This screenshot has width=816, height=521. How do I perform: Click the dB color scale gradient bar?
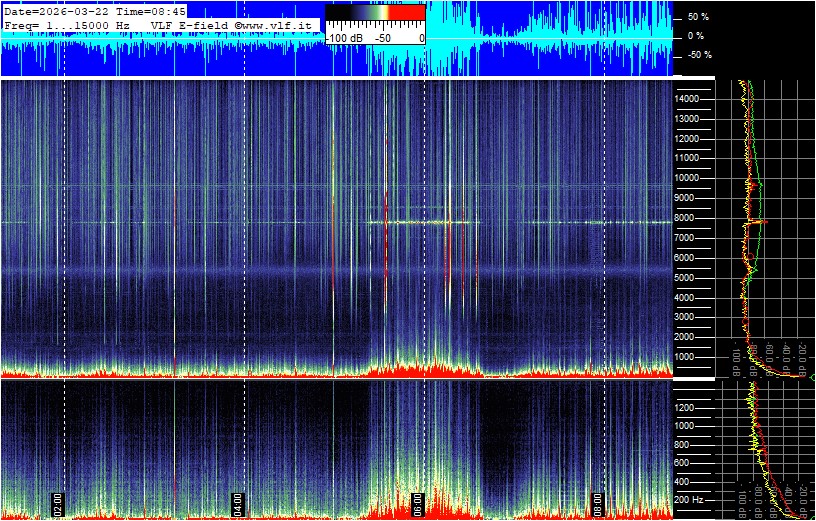(x=376, y=12)
